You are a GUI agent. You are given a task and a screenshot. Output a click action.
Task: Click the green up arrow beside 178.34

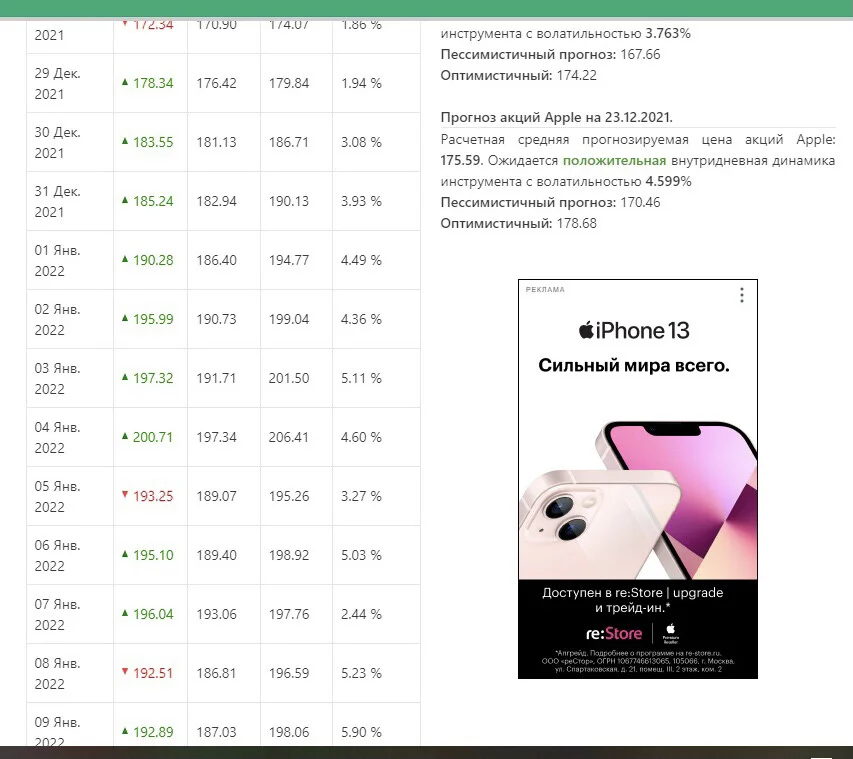click(x=125, y=82)
